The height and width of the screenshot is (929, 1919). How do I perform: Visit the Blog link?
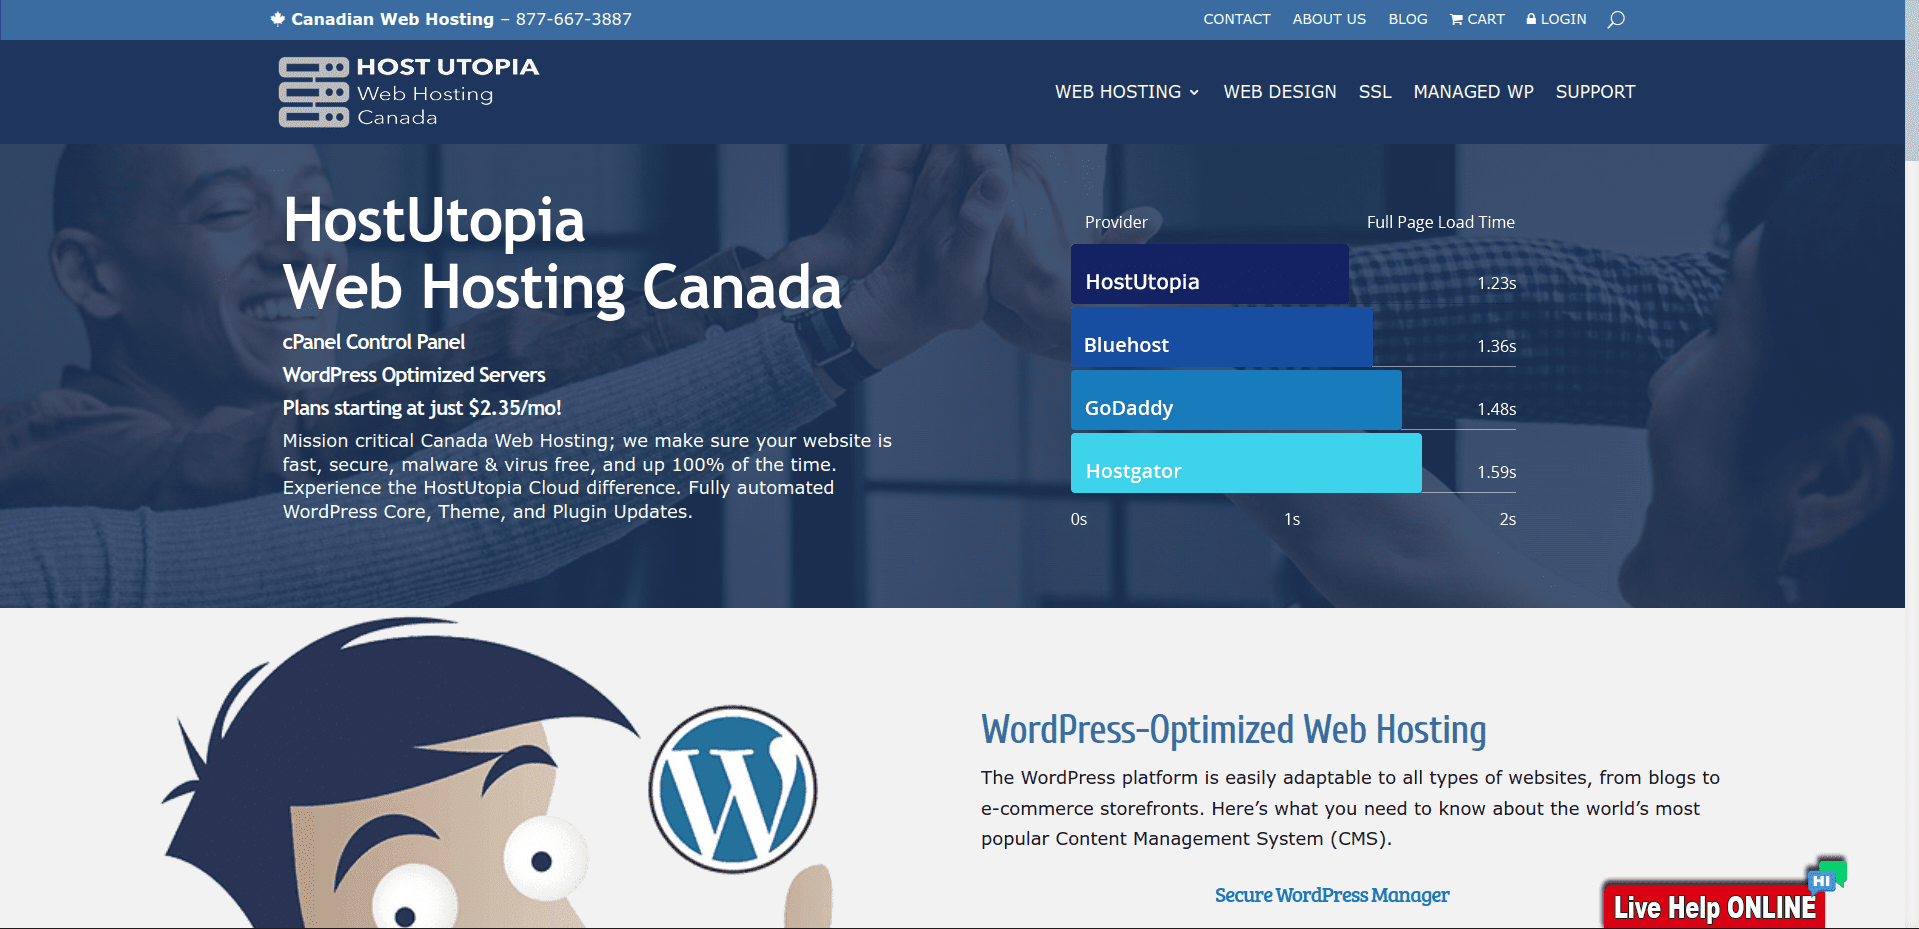1408,19
